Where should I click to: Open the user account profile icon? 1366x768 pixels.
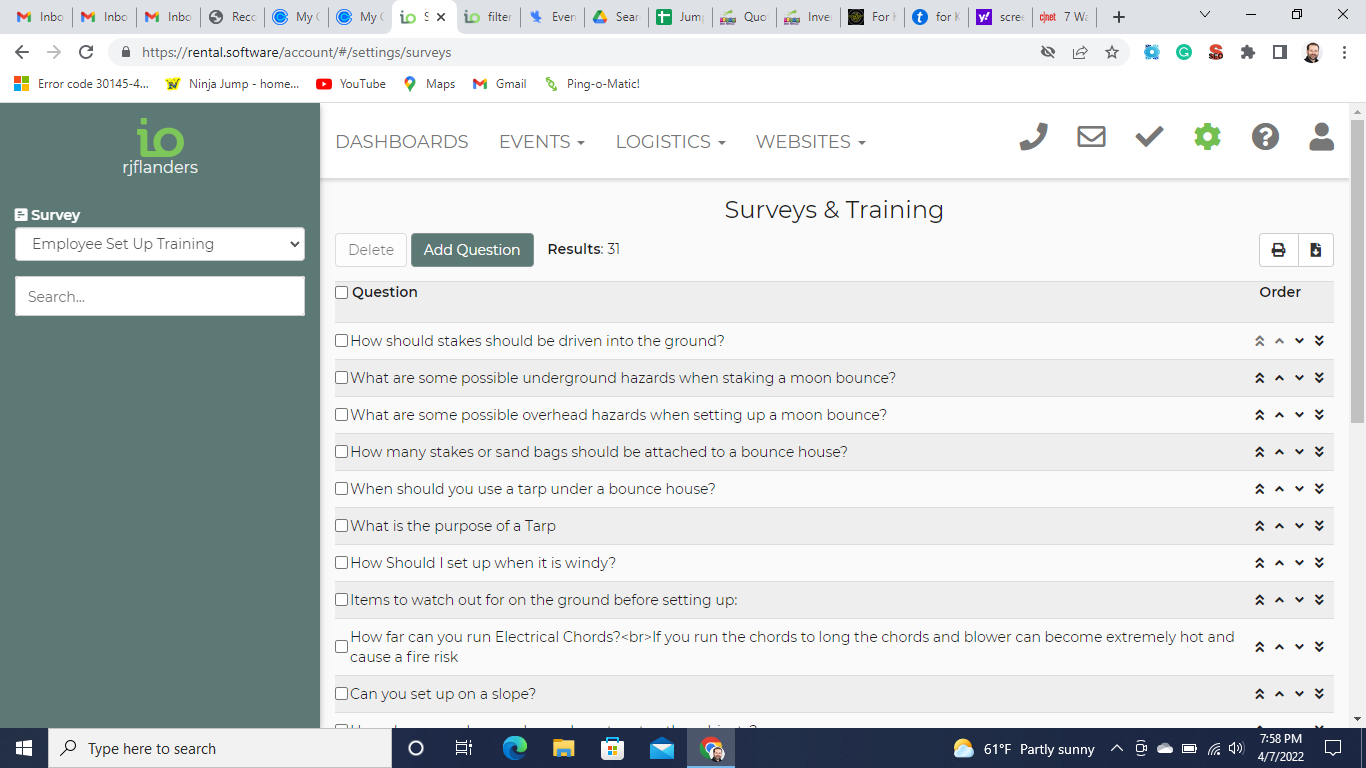pyautogui.click(x=1321, y=137)
